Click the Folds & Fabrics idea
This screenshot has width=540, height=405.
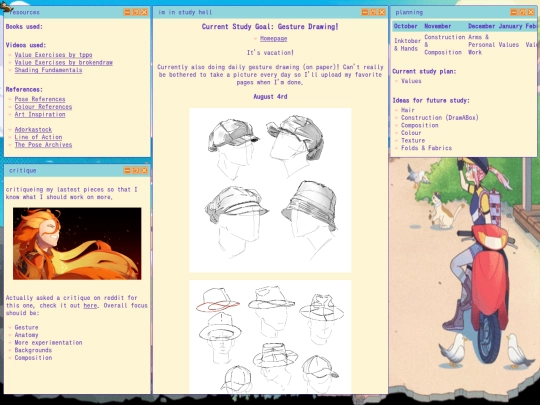(426, 148)
